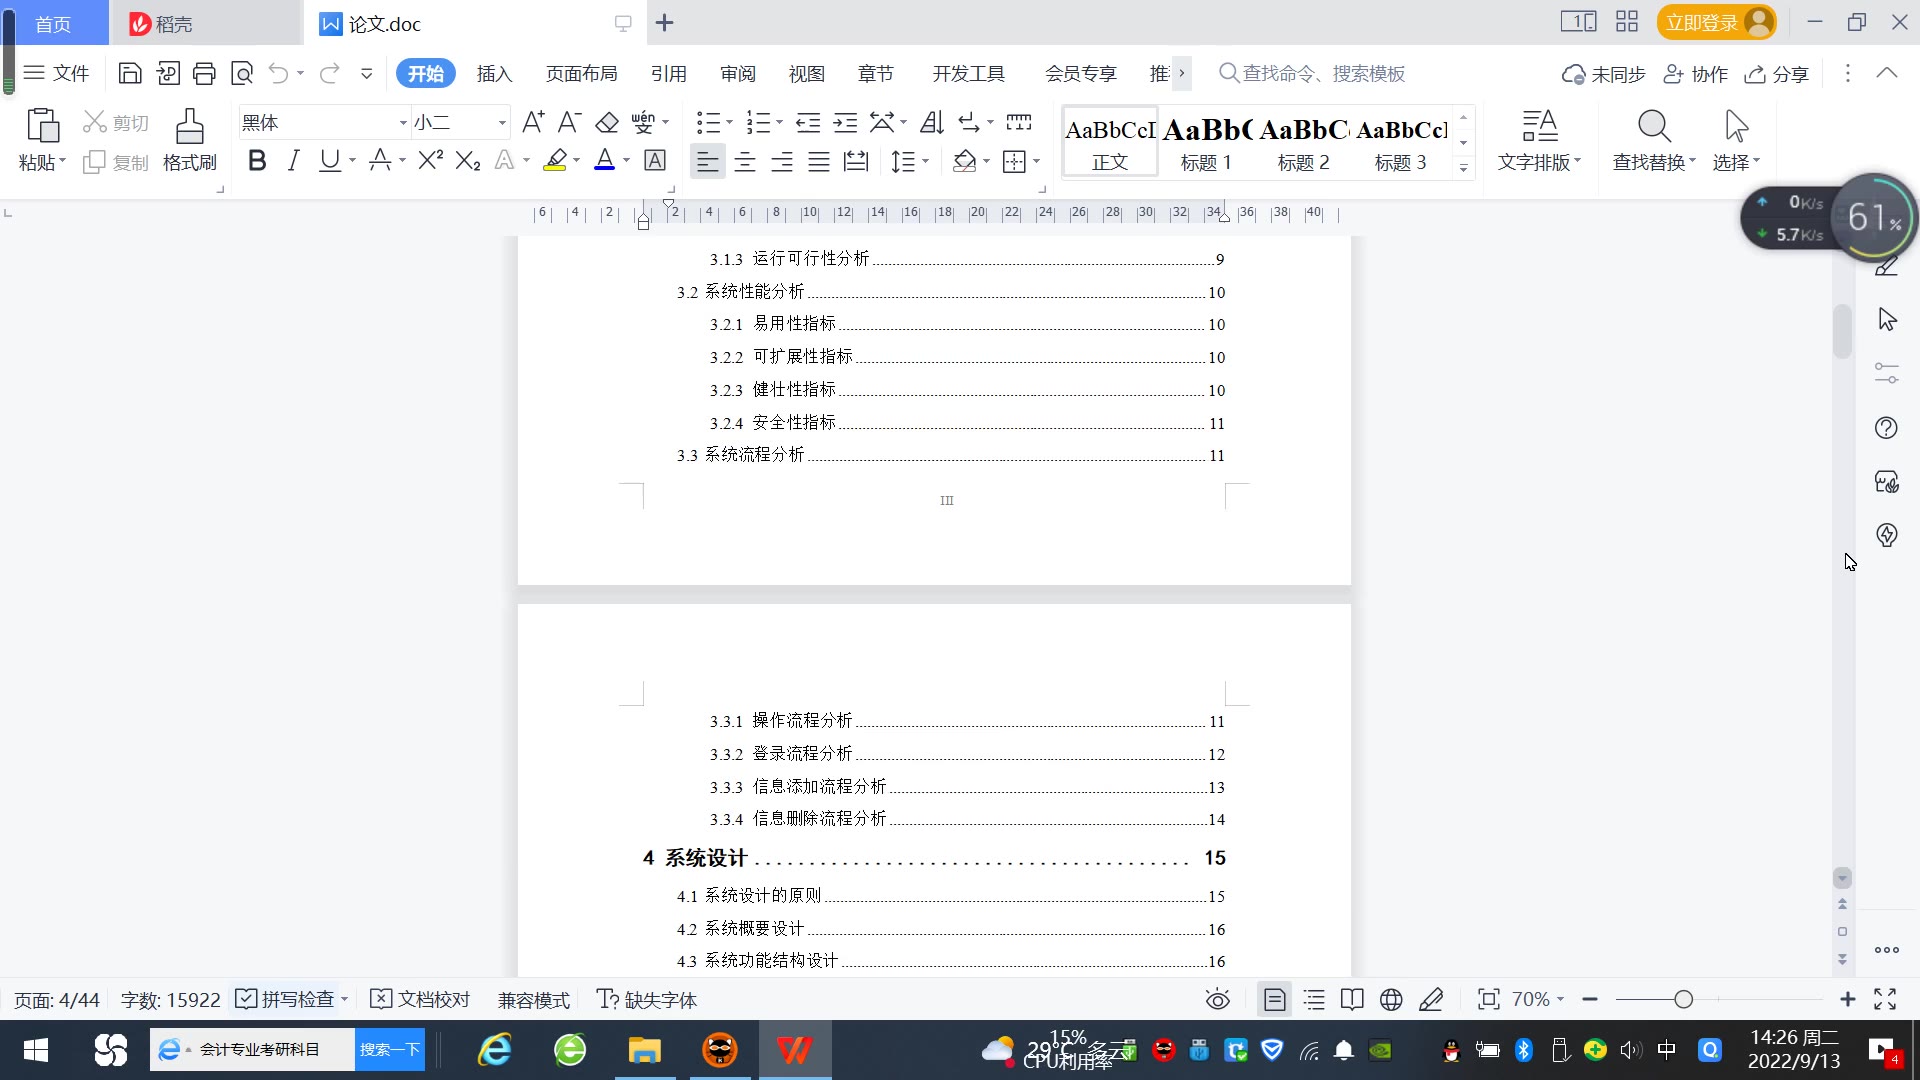Click 缺失字体 in status bar
Image resolution: width=1920 pixels, height=1080 pixels.
coord(647,999)
